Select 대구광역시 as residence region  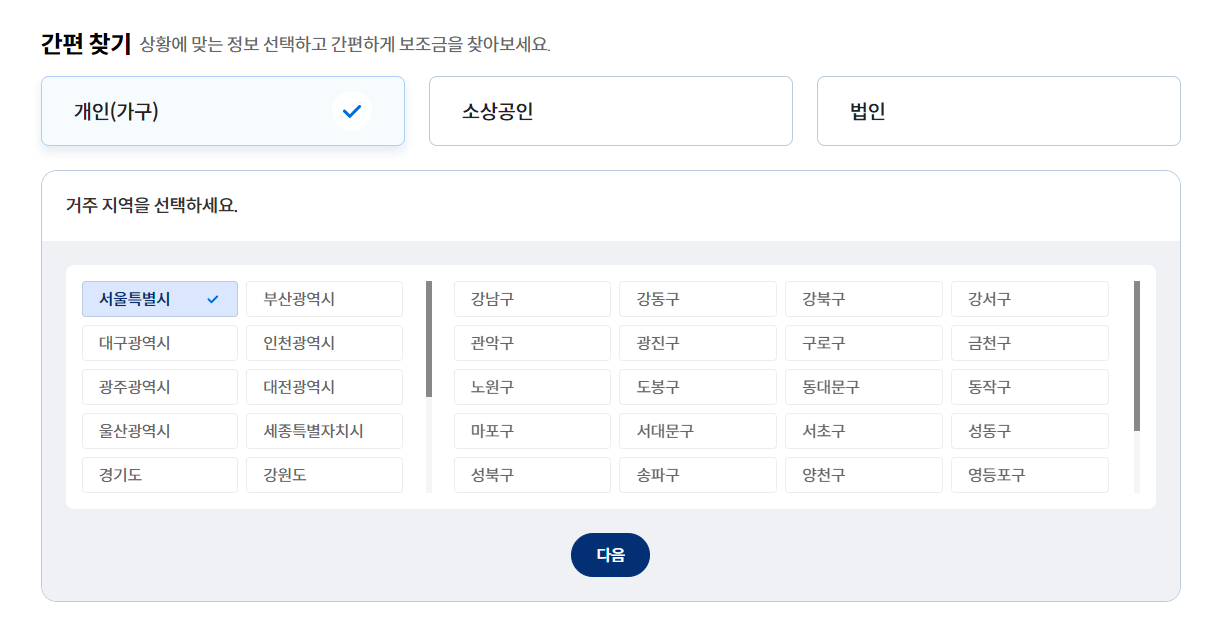159,342
